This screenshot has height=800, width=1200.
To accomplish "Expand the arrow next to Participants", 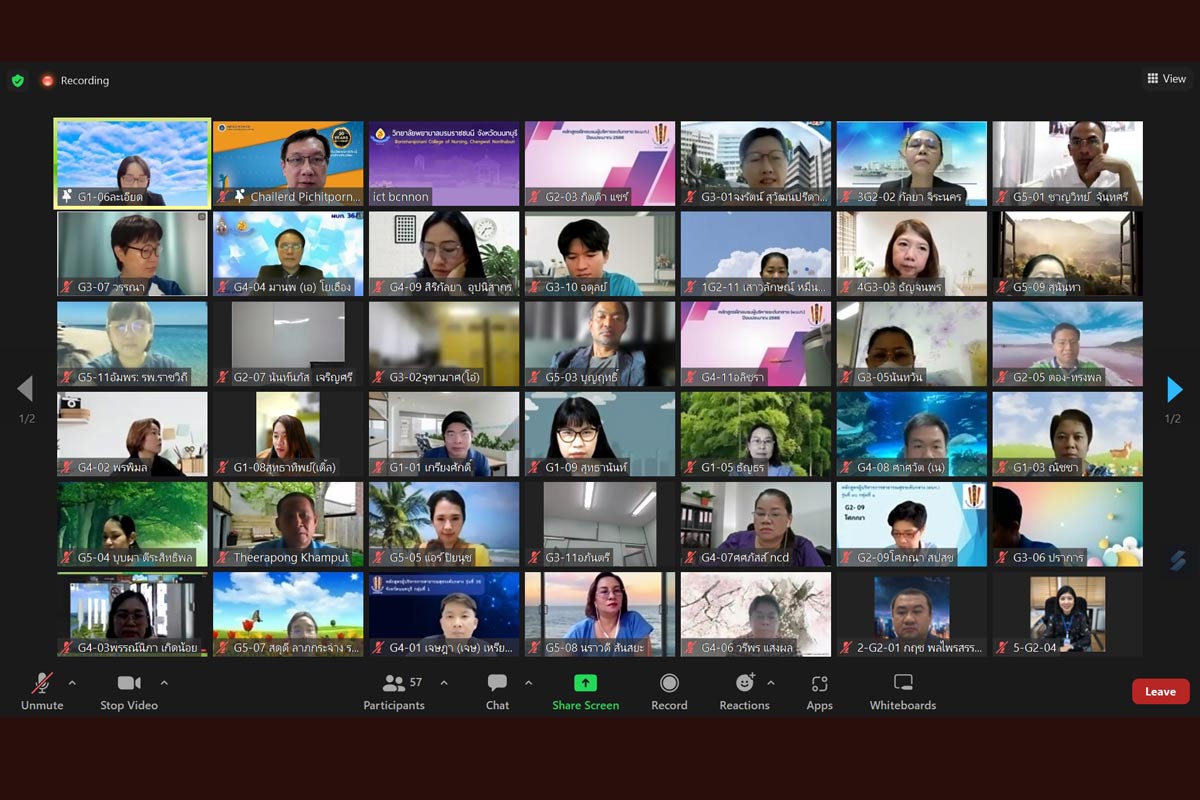I will pos(444,683).
